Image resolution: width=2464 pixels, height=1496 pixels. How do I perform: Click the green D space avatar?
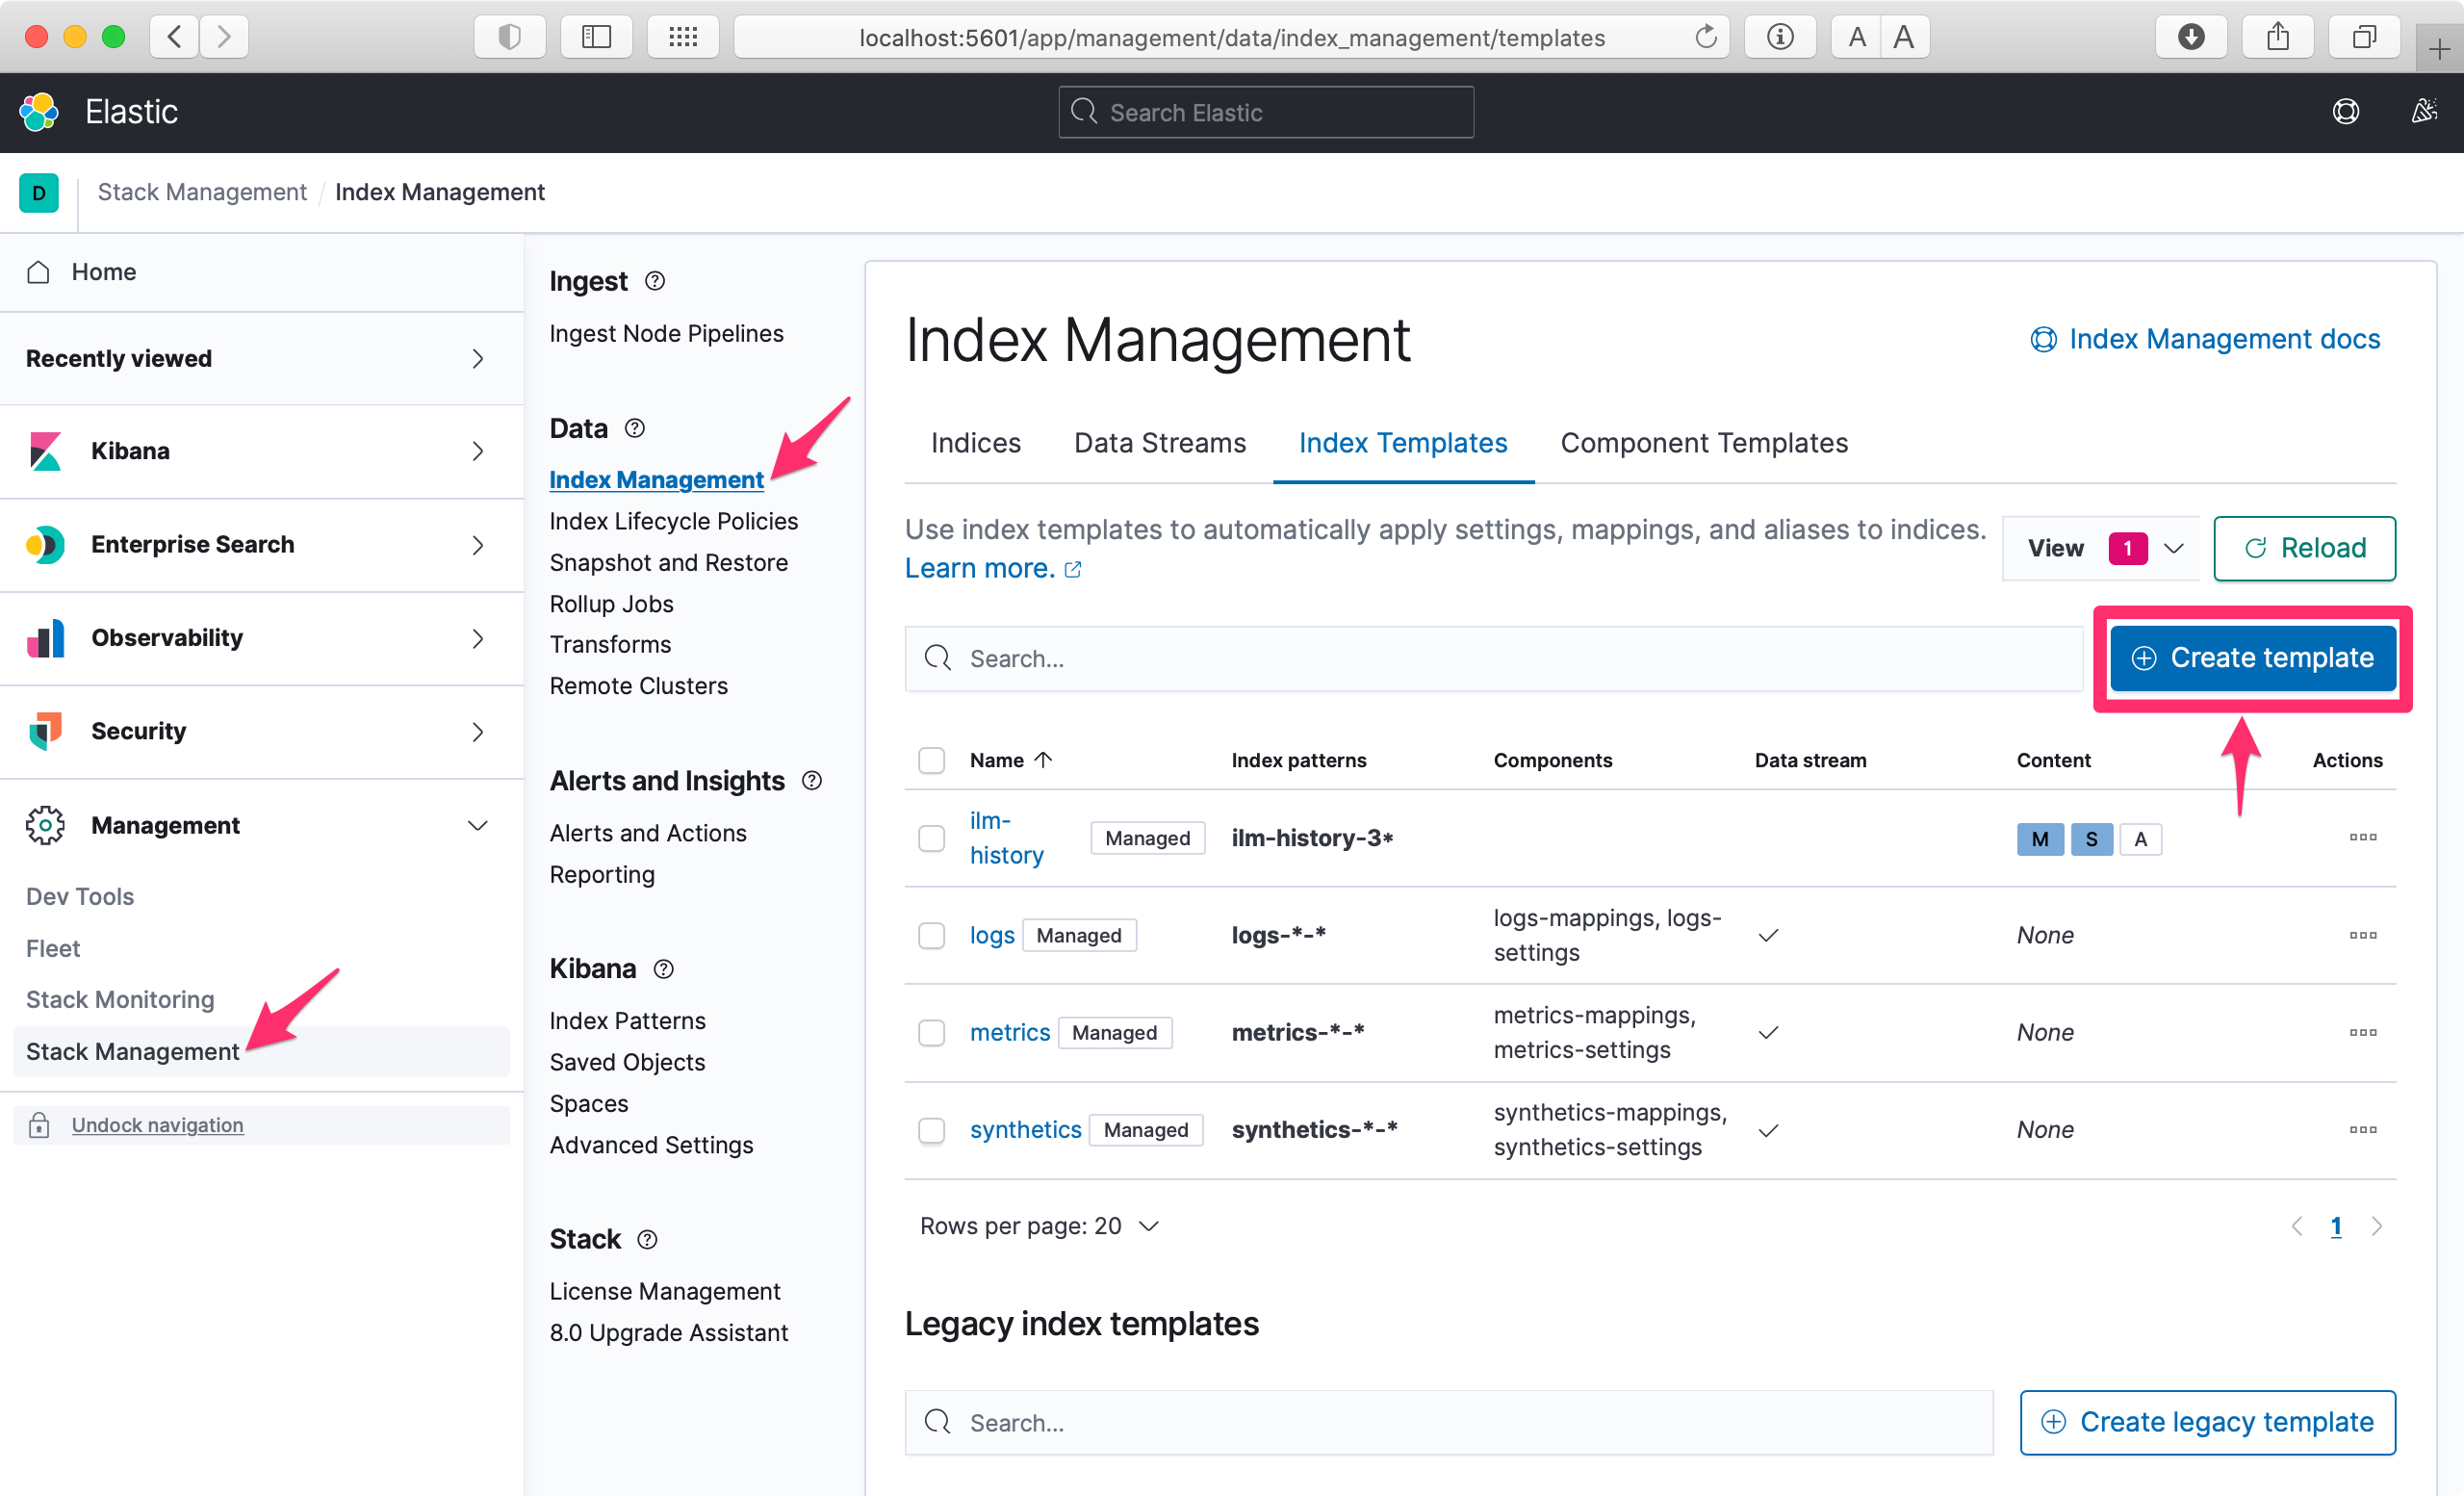[x=39, y=193]
